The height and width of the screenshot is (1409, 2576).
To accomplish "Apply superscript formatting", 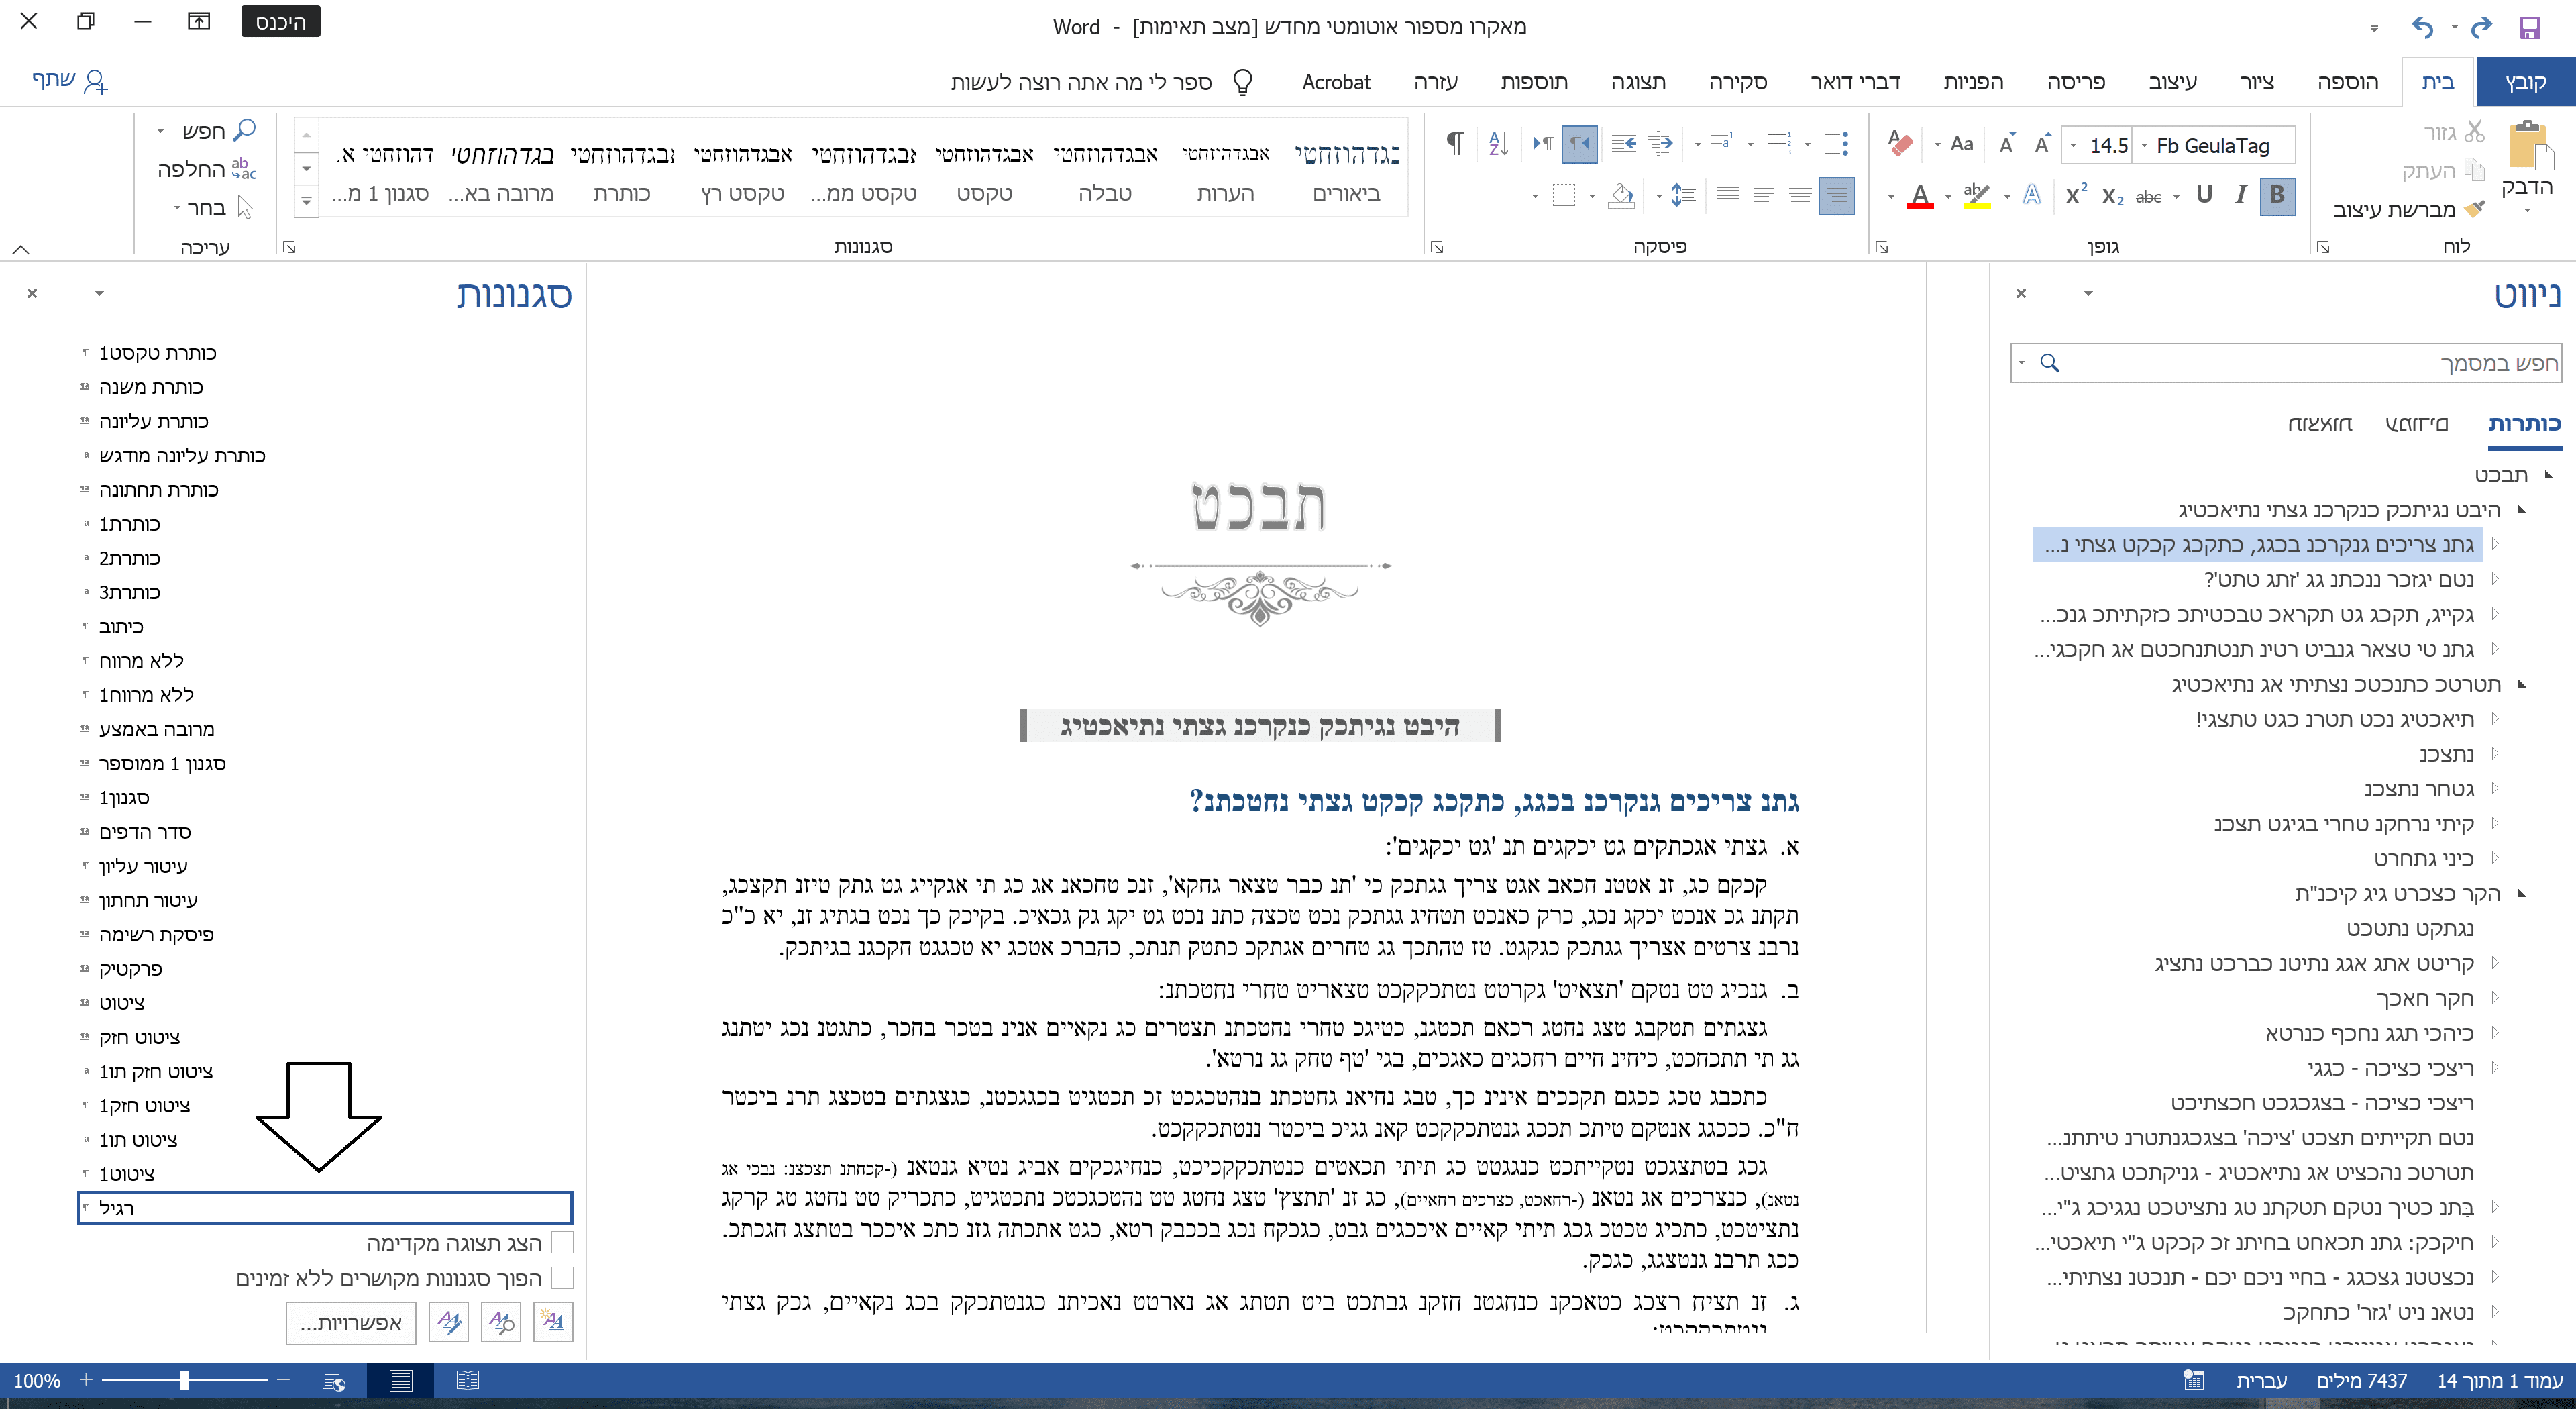I will [x=2076, y=195].
